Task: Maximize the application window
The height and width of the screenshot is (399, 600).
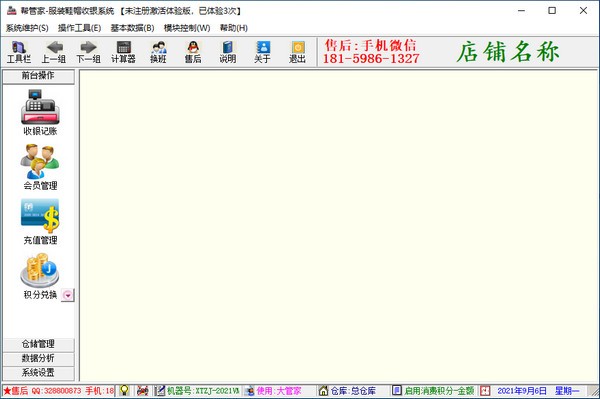Action: click(x=552, y=10)
